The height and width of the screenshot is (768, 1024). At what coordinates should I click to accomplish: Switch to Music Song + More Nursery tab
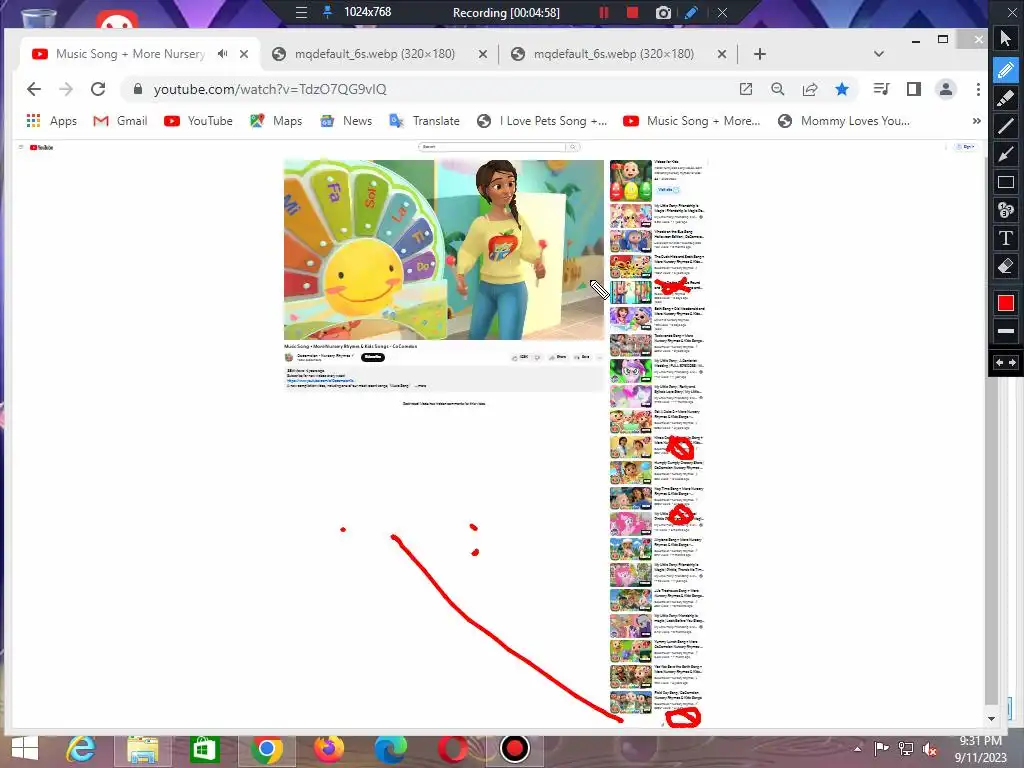pos(131,54)
